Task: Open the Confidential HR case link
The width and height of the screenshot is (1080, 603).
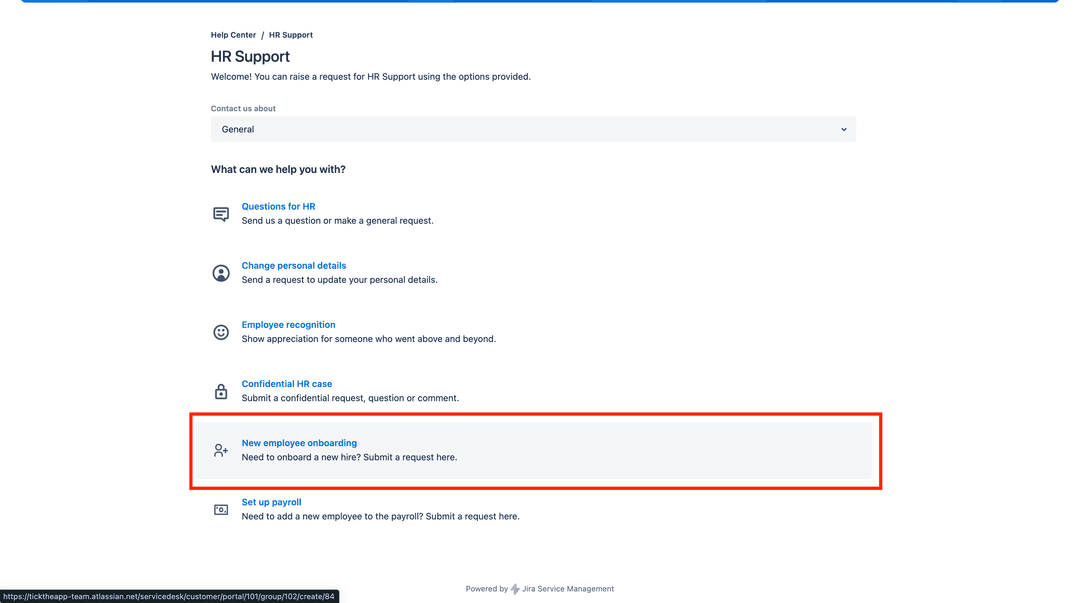Action: (x=286, y=384)
